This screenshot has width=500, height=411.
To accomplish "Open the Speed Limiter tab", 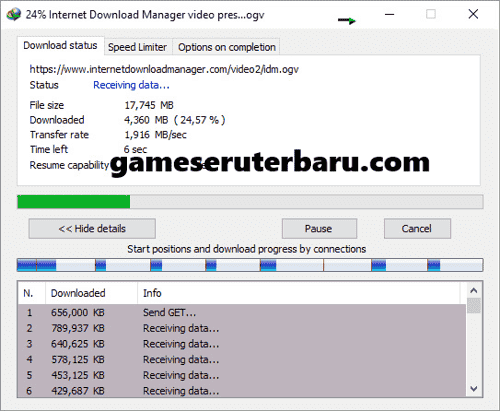I will pos(137,47).
